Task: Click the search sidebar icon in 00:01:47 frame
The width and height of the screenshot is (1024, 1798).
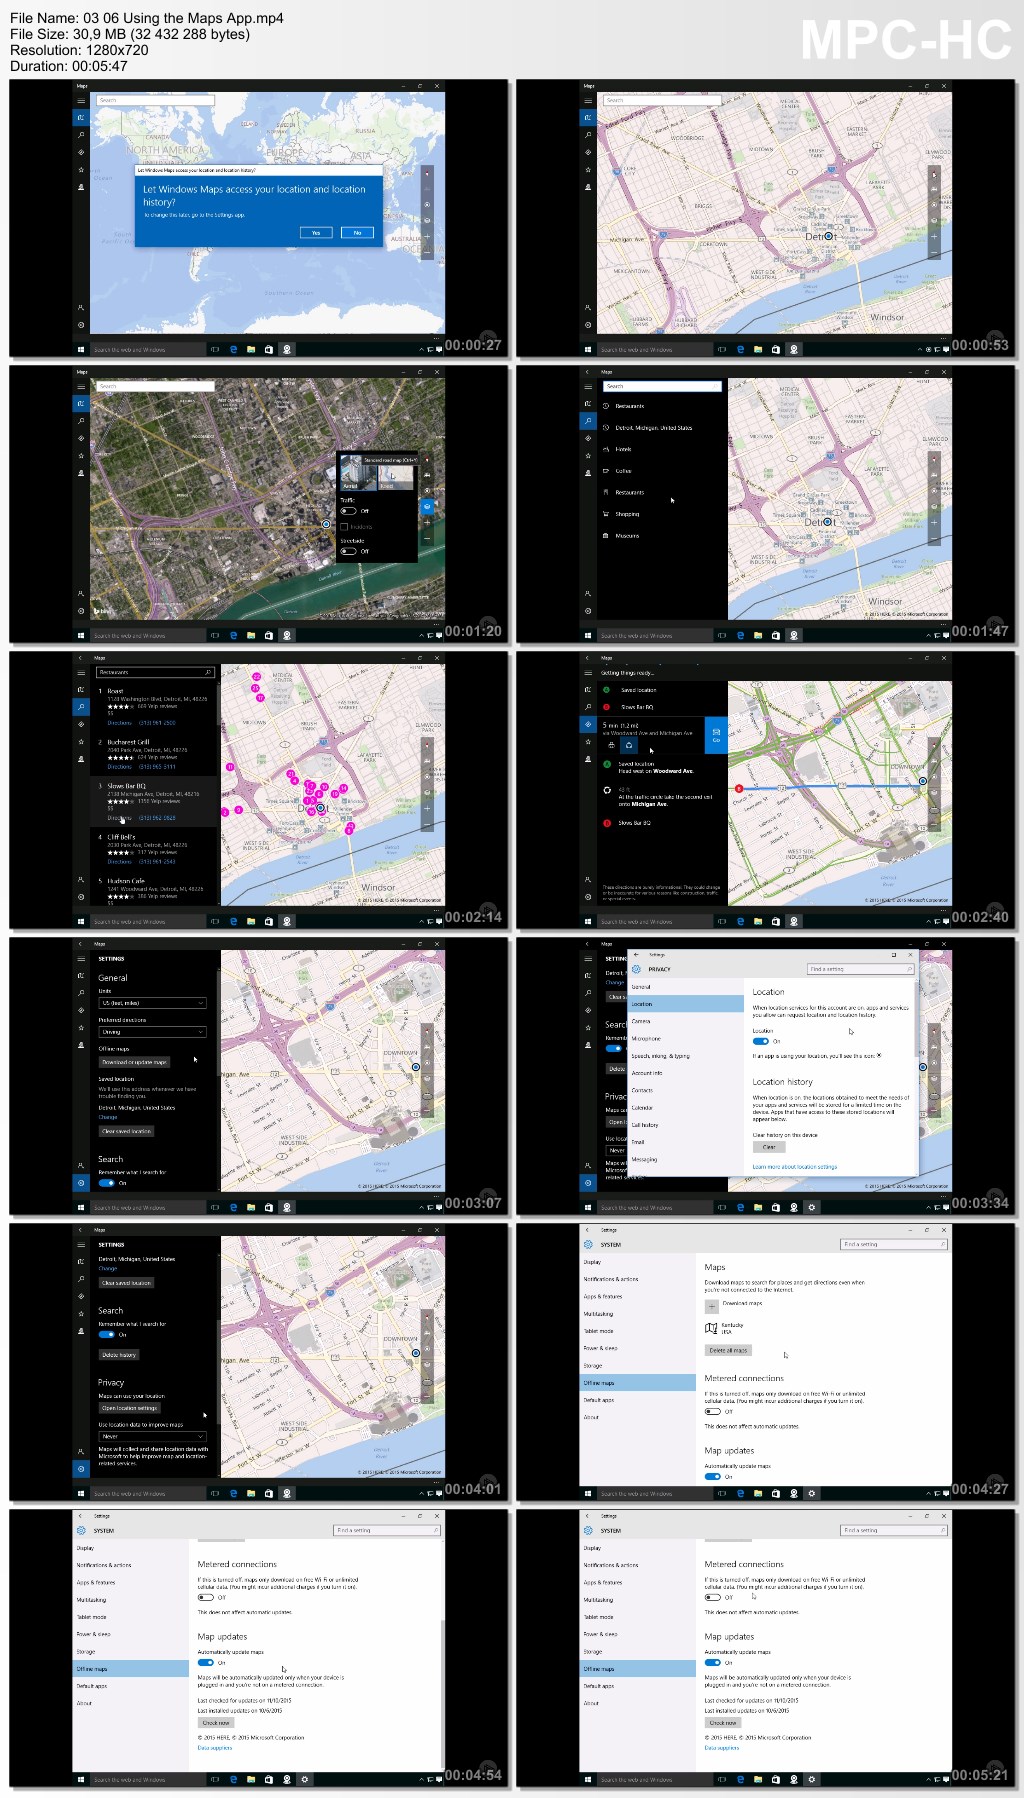Action: [x=588, y=421]
